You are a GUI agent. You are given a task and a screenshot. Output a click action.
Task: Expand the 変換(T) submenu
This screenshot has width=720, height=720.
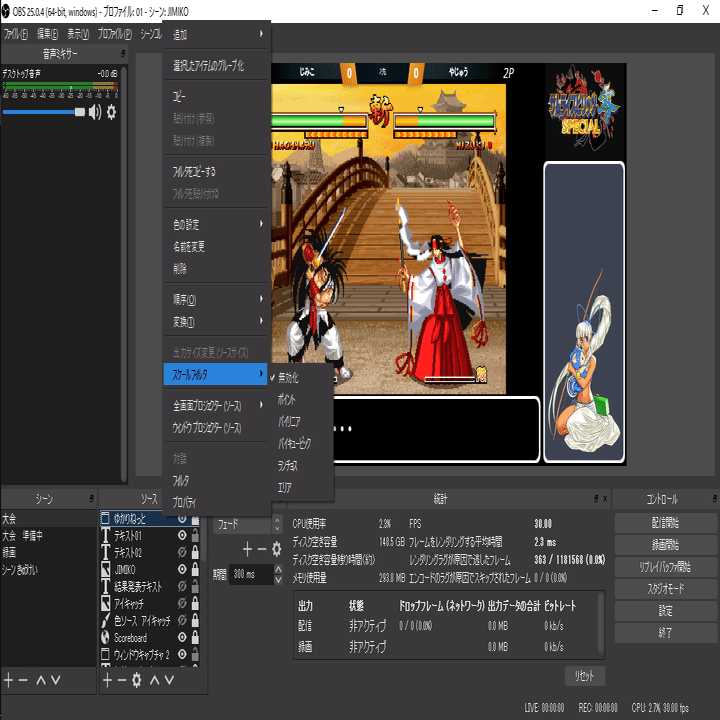[x=216, y=321]
